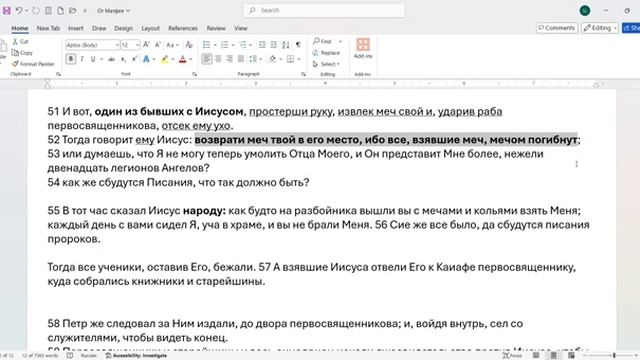The height and width of the screenshot is (360, 640).
Task: Open the Paragraph dialog launcher
Action: coord(303,74)
